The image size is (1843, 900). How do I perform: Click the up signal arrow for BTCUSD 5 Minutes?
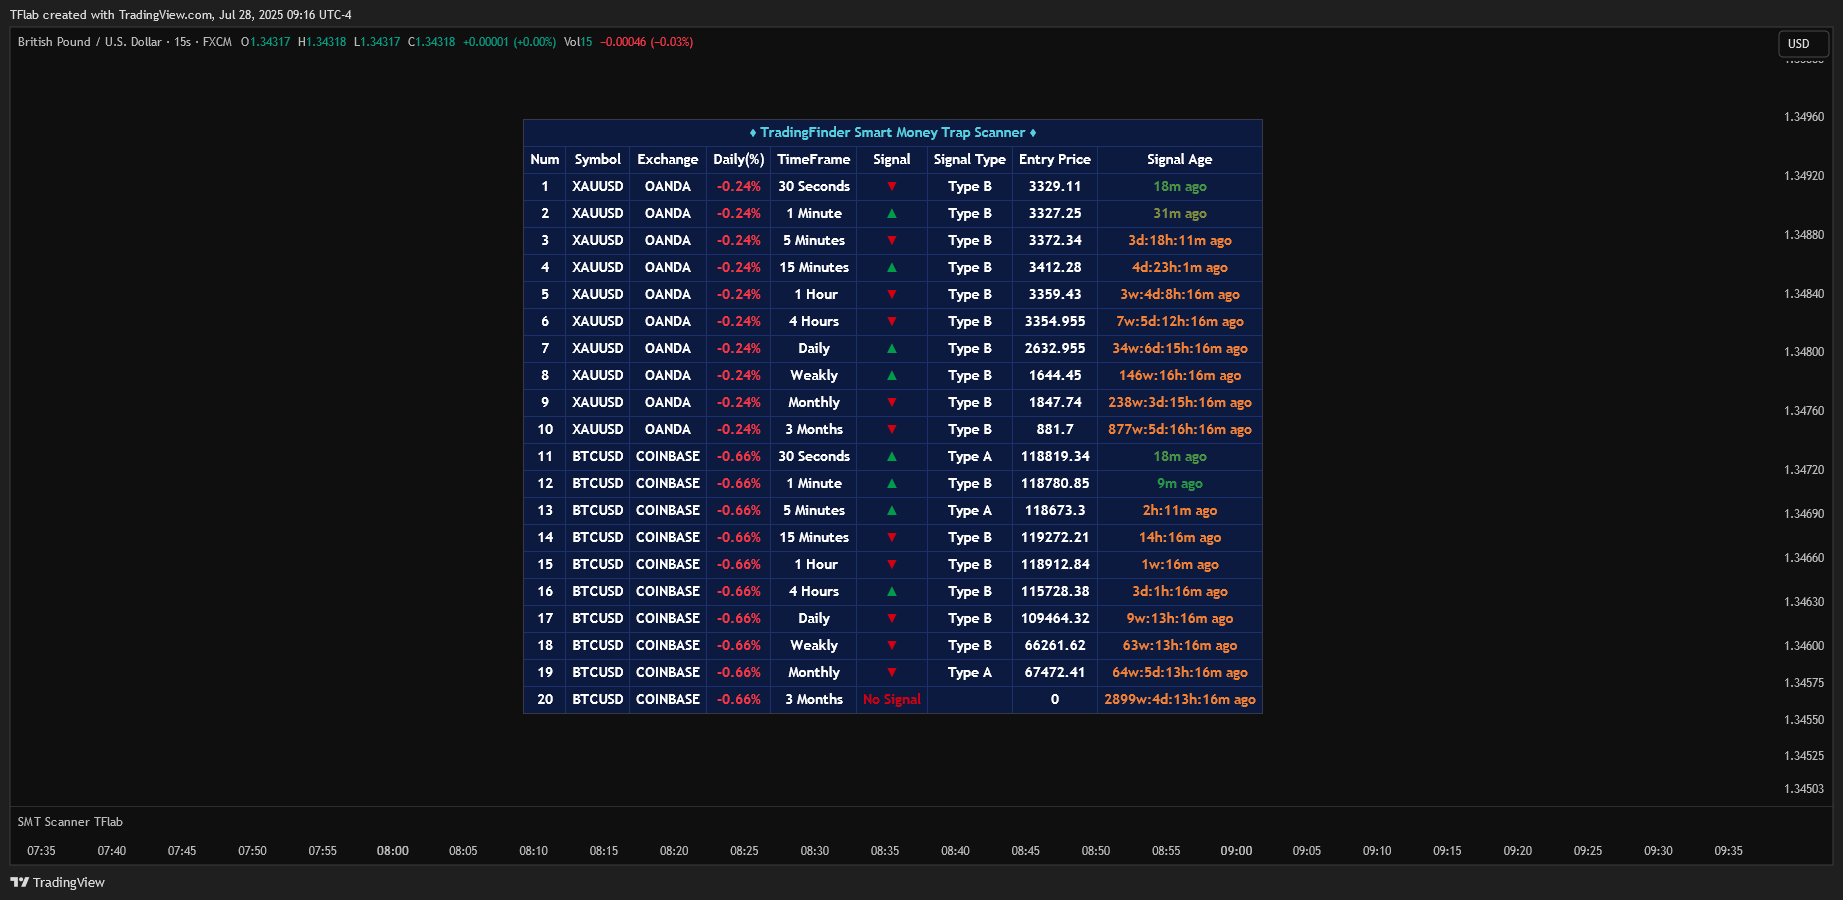pyautogui.click(x=892, y=510)
